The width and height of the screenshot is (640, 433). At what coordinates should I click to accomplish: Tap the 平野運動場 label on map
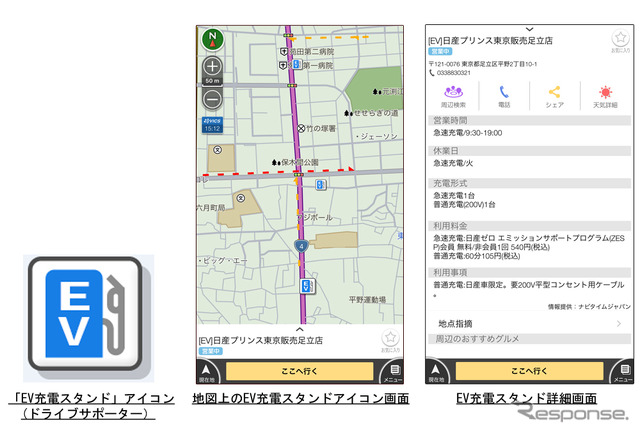pos(367,300)
